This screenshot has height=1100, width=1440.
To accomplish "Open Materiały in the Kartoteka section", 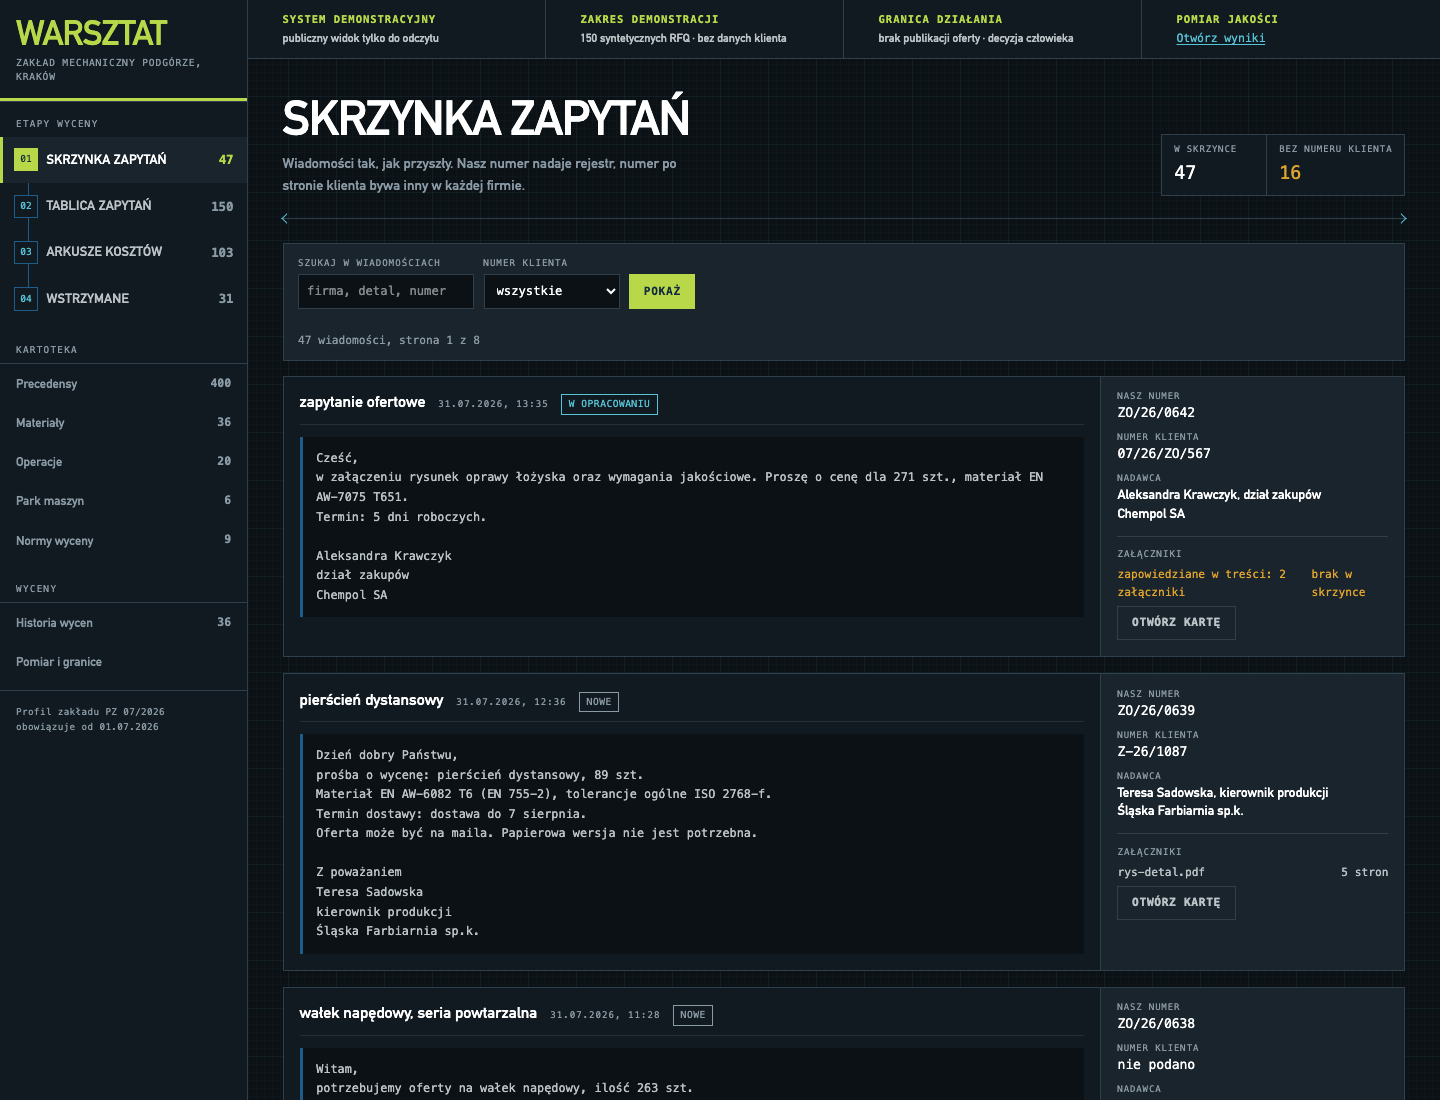I will point(124,423).
